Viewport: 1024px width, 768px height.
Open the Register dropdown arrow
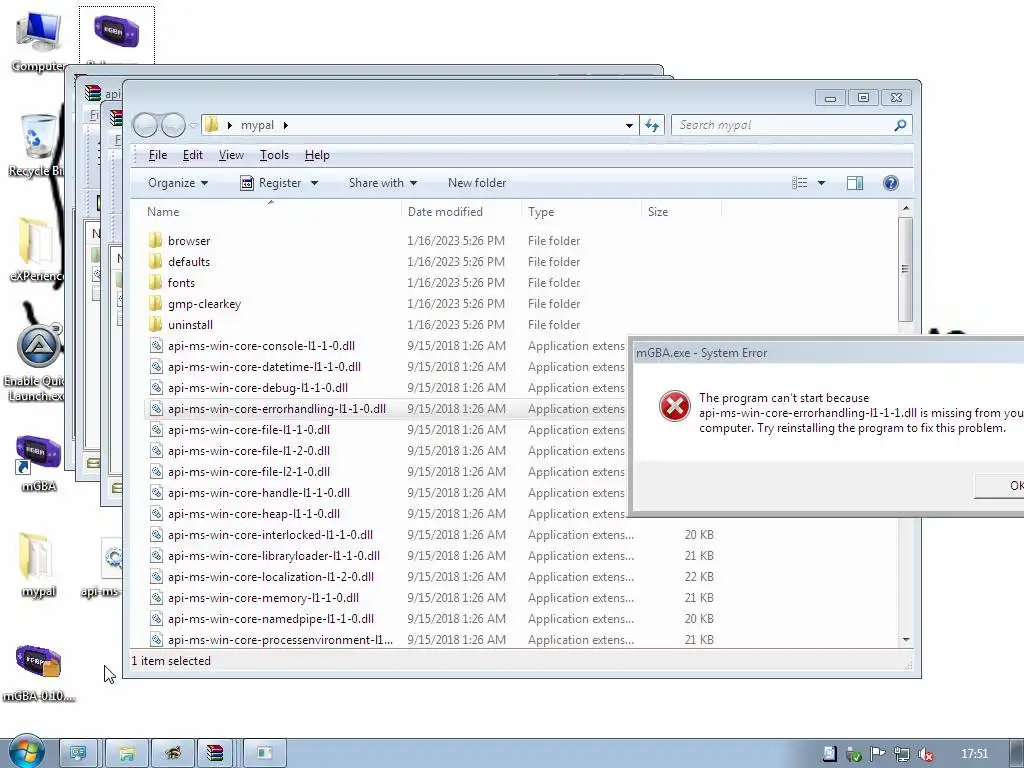(x=314, y=183)
